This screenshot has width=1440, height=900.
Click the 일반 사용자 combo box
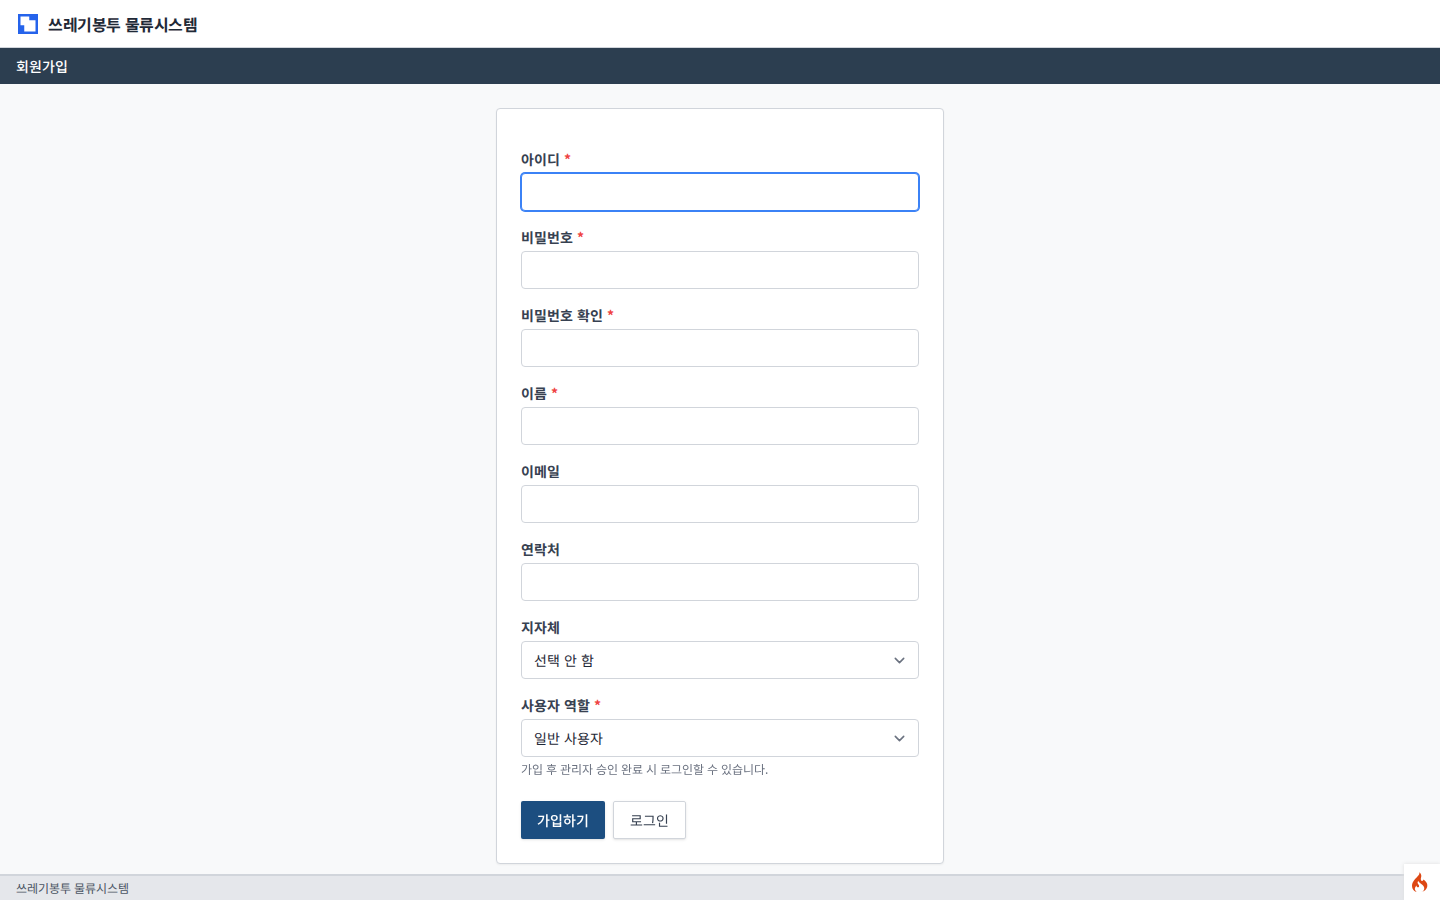coord(719,738)
